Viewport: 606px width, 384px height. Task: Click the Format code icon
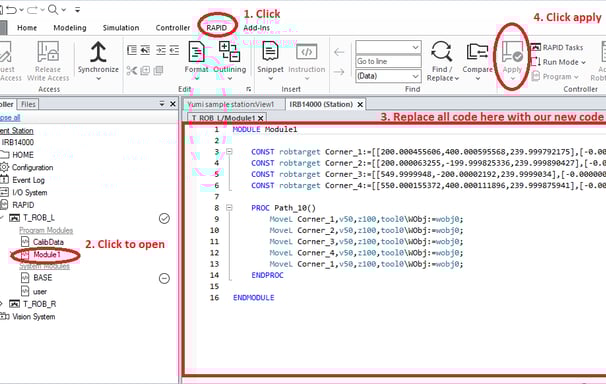tap(196, 52)
